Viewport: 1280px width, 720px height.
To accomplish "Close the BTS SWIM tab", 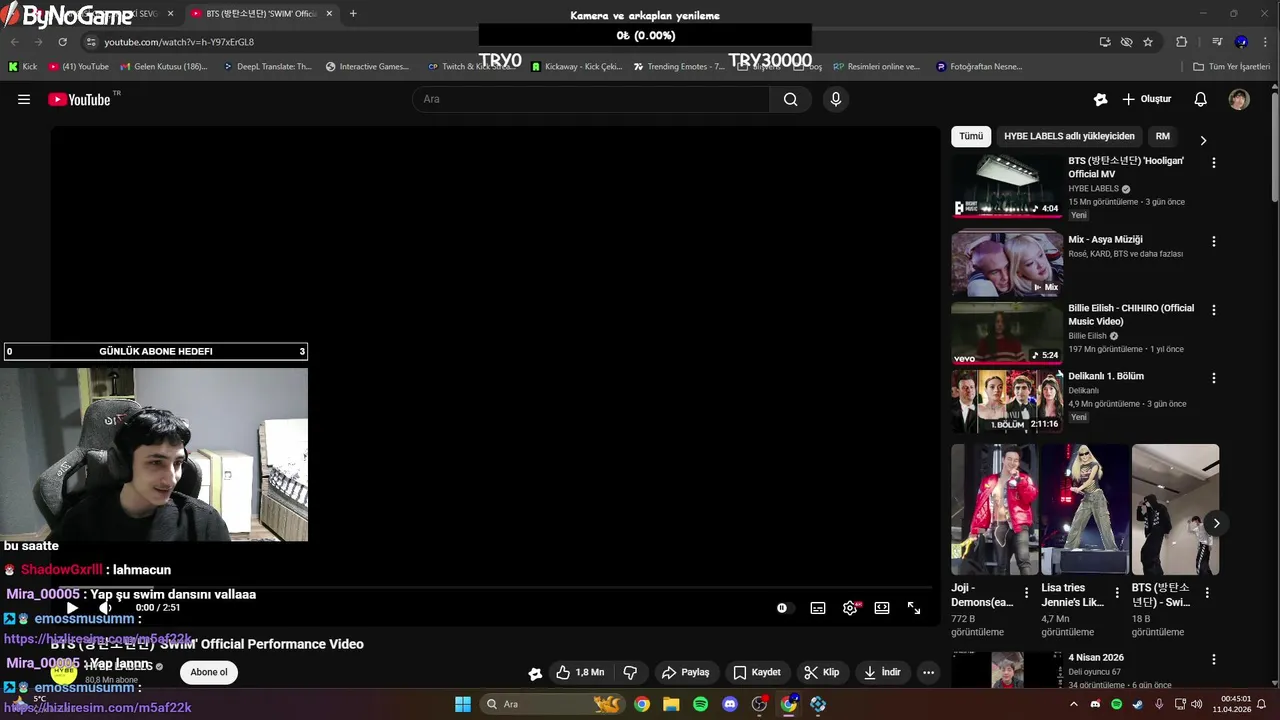I will [x=329, y=14].
